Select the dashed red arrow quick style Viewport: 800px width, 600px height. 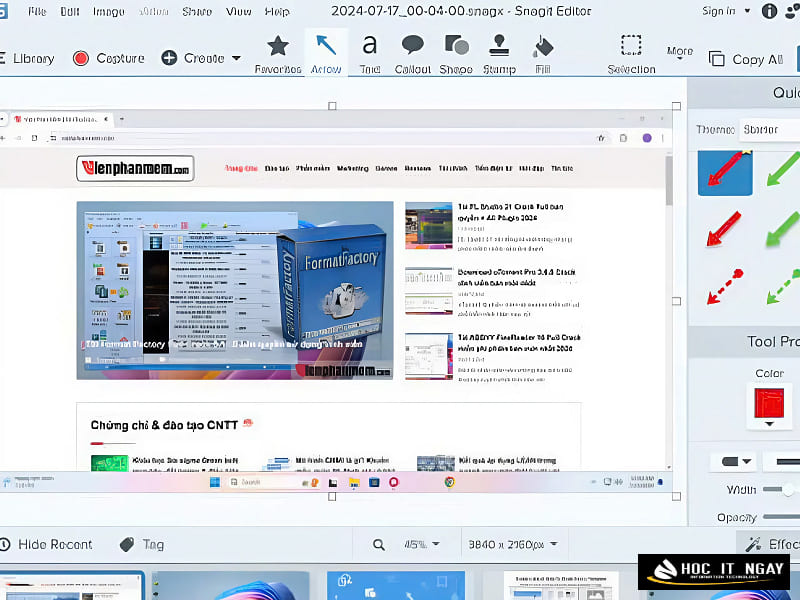point(725,286)
